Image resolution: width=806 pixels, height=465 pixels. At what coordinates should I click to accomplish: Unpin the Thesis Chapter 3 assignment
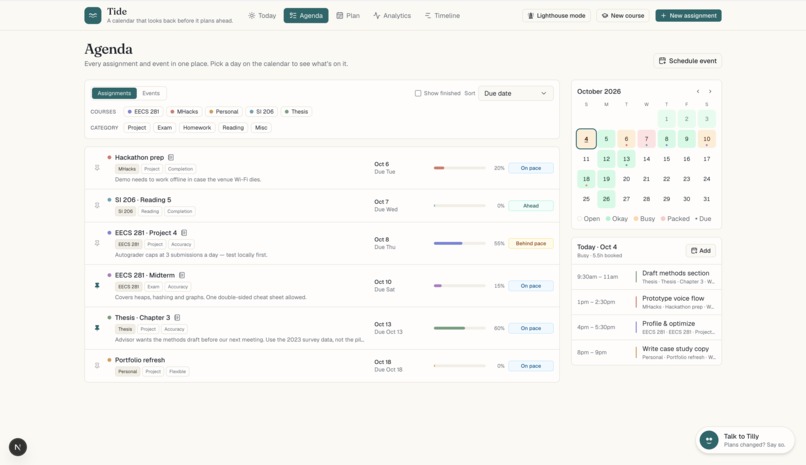97,327
